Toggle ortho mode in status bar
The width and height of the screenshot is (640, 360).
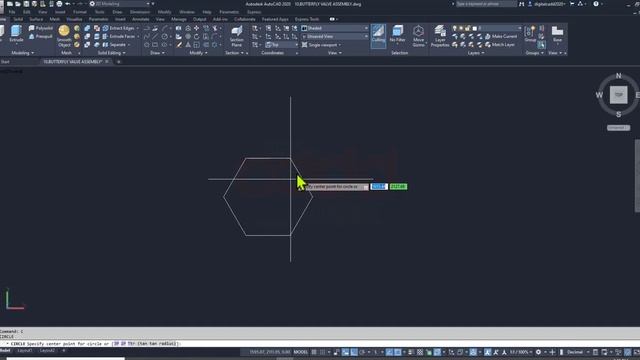354,352
